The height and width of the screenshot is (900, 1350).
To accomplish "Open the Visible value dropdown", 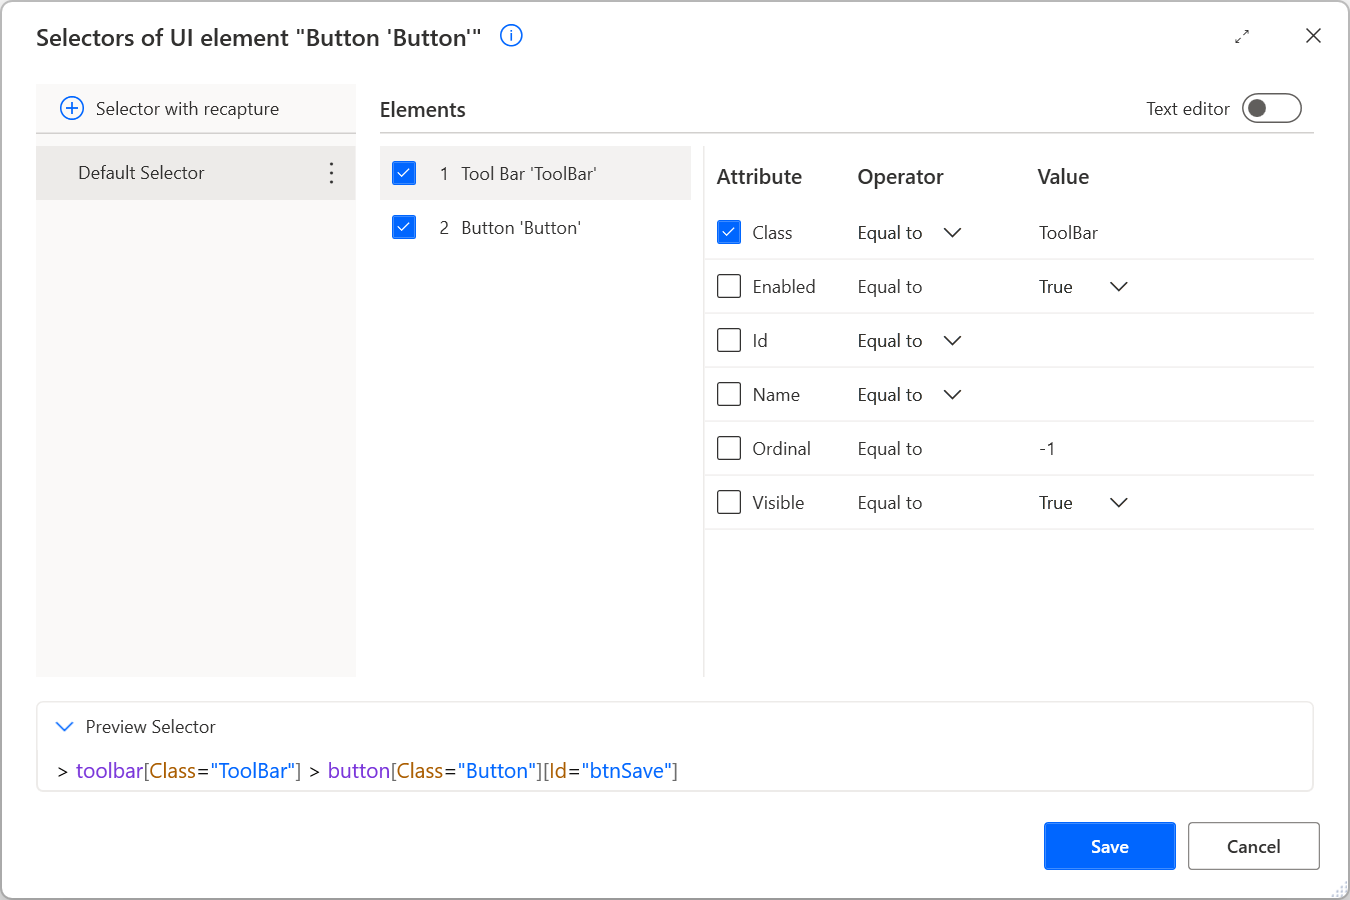I will tap(1118, 502).
